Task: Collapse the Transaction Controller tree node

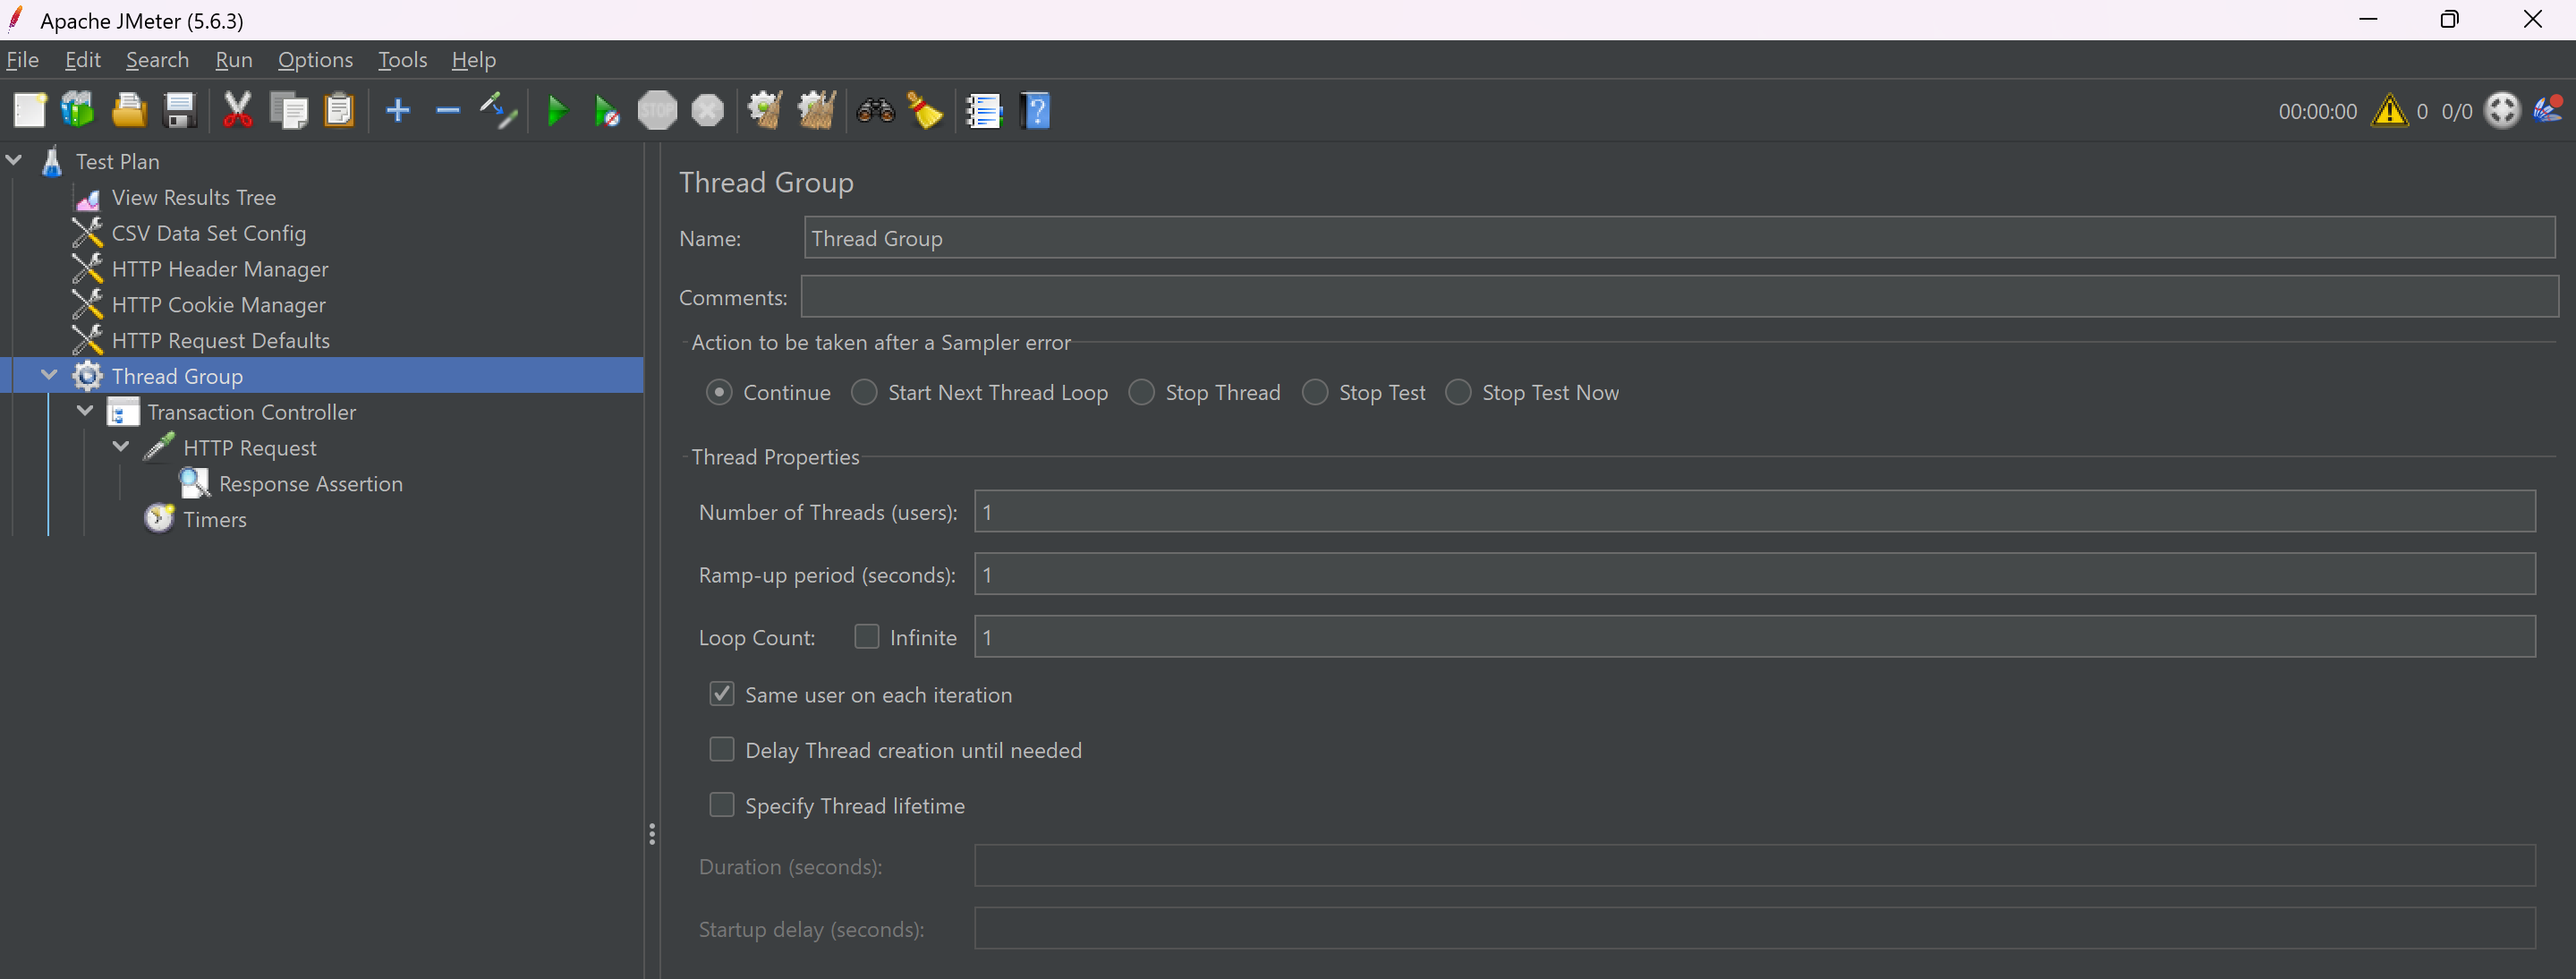Action: pos(85,411)
